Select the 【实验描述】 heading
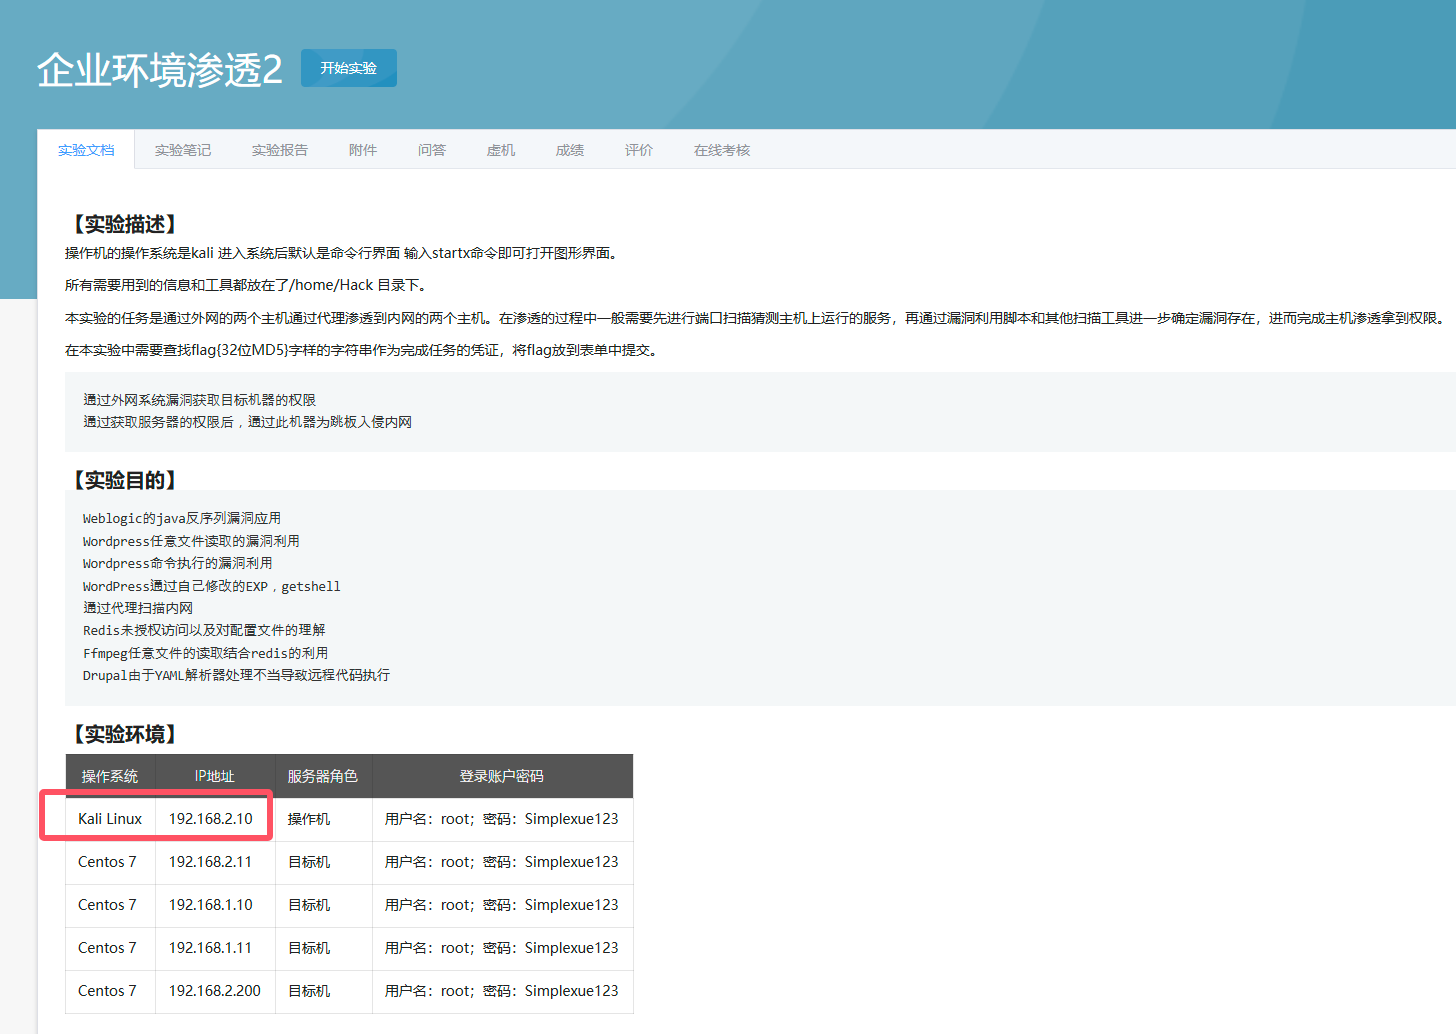Image resolution: width=1456 pixels, height=1034 pixels. [x=125, y=224]
